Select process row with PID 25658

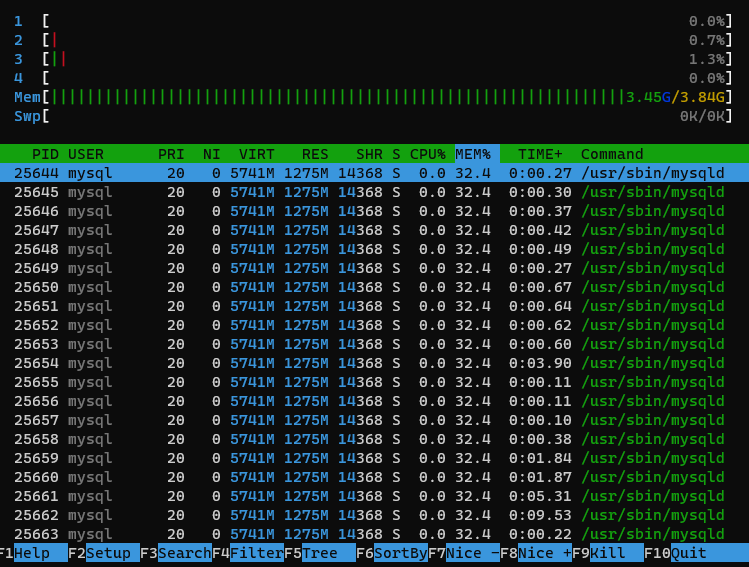[374, 439]
